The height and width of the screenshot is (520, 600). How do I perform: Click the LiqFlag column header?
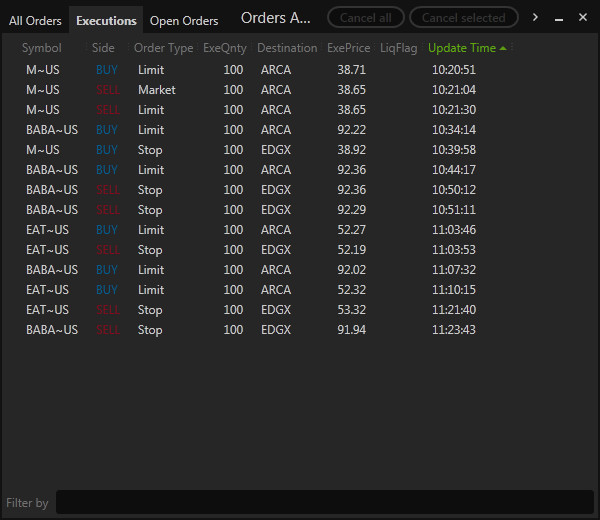click(x=399, y=48)
